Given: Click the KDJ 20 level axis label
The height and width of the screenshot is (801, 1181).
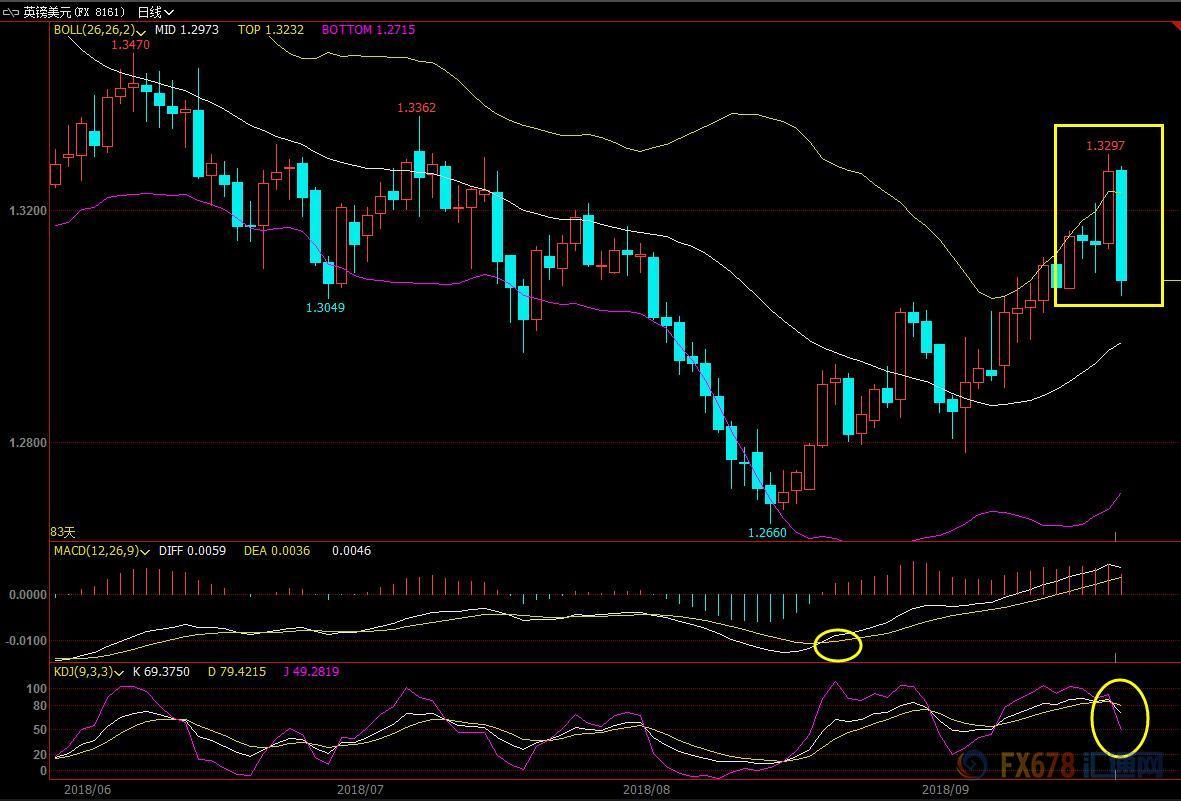Looking at the screenshot, I should 40,754.
